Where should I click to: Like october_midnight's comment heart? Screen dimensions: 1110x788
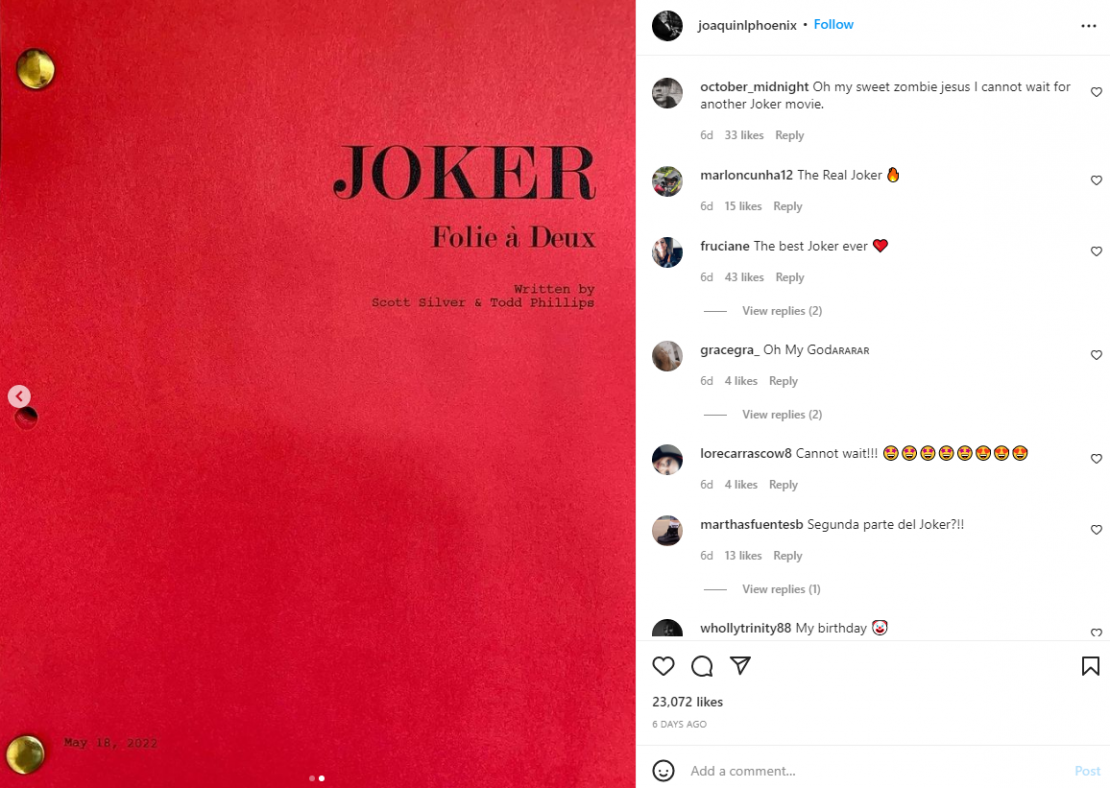1096,92
